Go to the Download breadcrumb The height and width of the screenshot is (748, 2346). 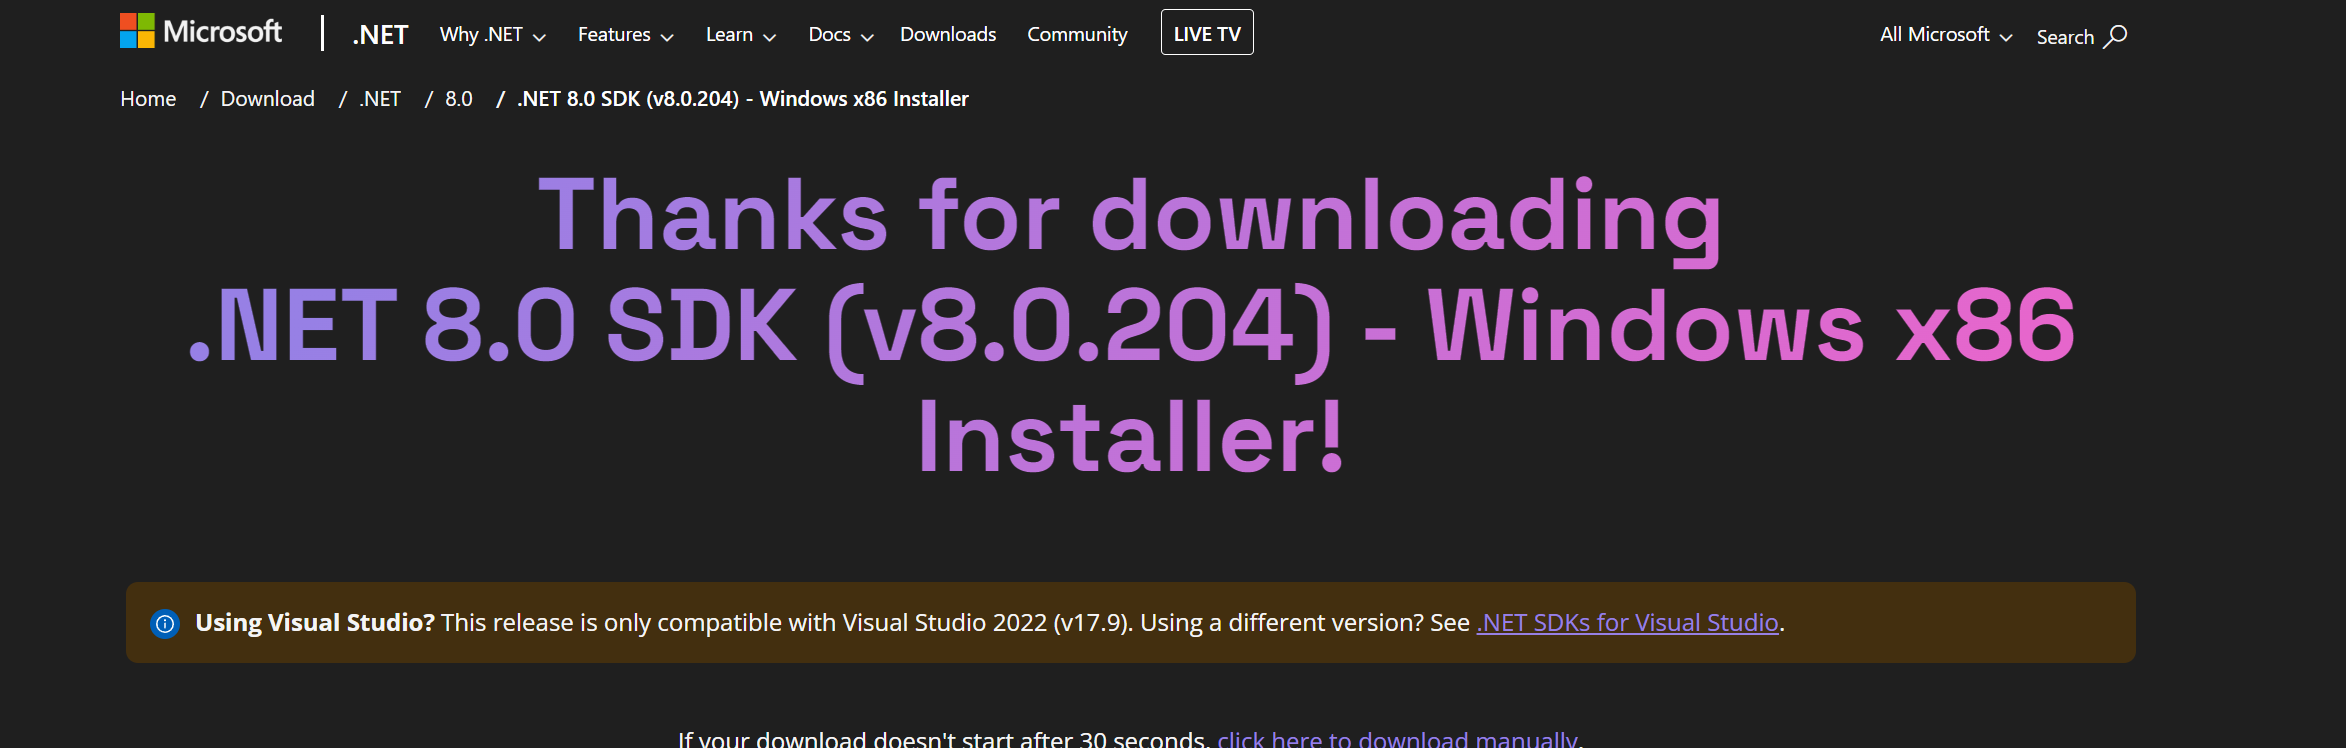coord(267,99)
